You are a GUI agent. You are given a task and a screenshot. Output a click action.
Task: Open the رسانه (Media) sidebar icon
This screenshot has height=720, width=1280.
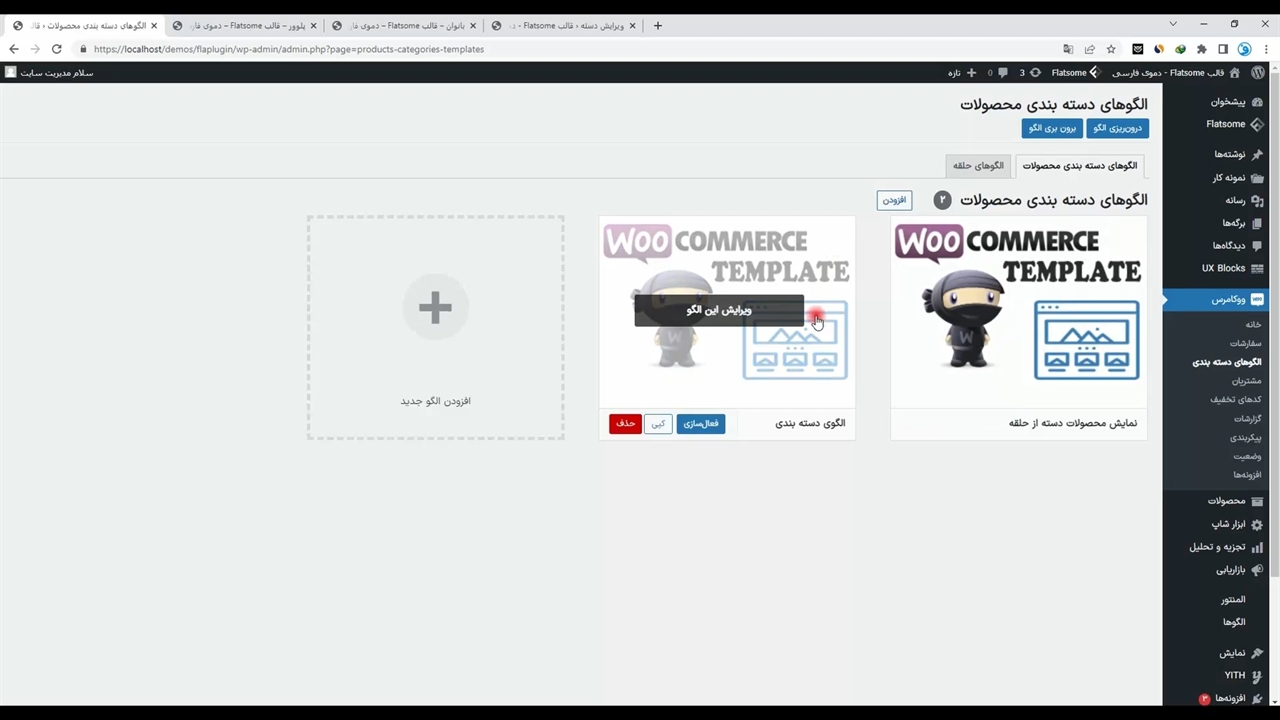pyautogui.click(x=1257, y=201)
